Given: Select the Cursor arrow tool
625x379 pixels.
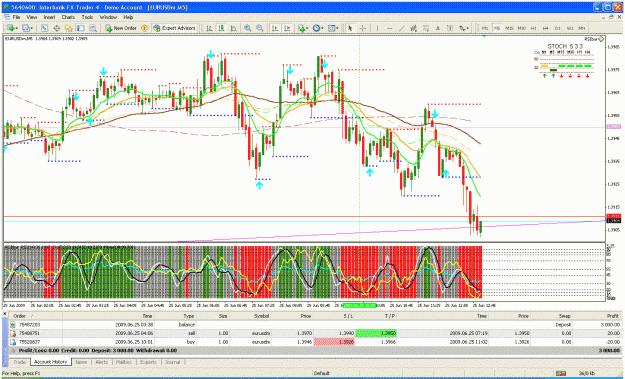Looking at the screenshot, I should (x=350, y=28).
